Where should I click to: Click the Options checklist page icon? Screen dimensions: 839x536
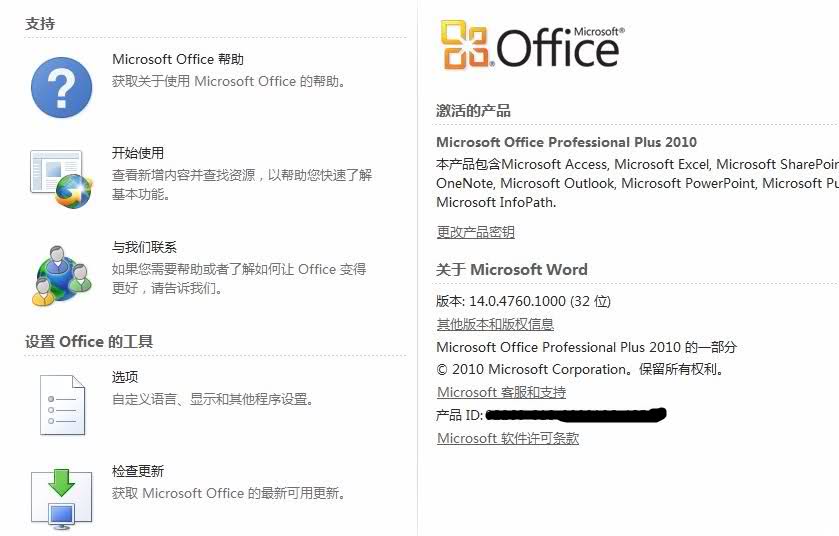62,404
